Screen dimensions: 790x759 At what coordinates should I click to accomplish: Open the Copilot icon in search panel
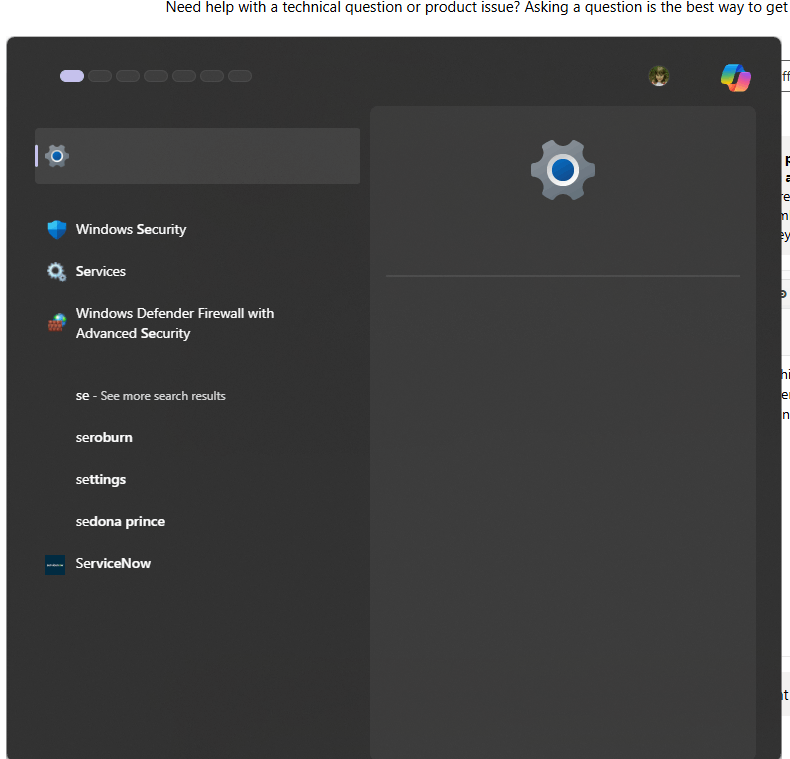click(x=736, y=78)
